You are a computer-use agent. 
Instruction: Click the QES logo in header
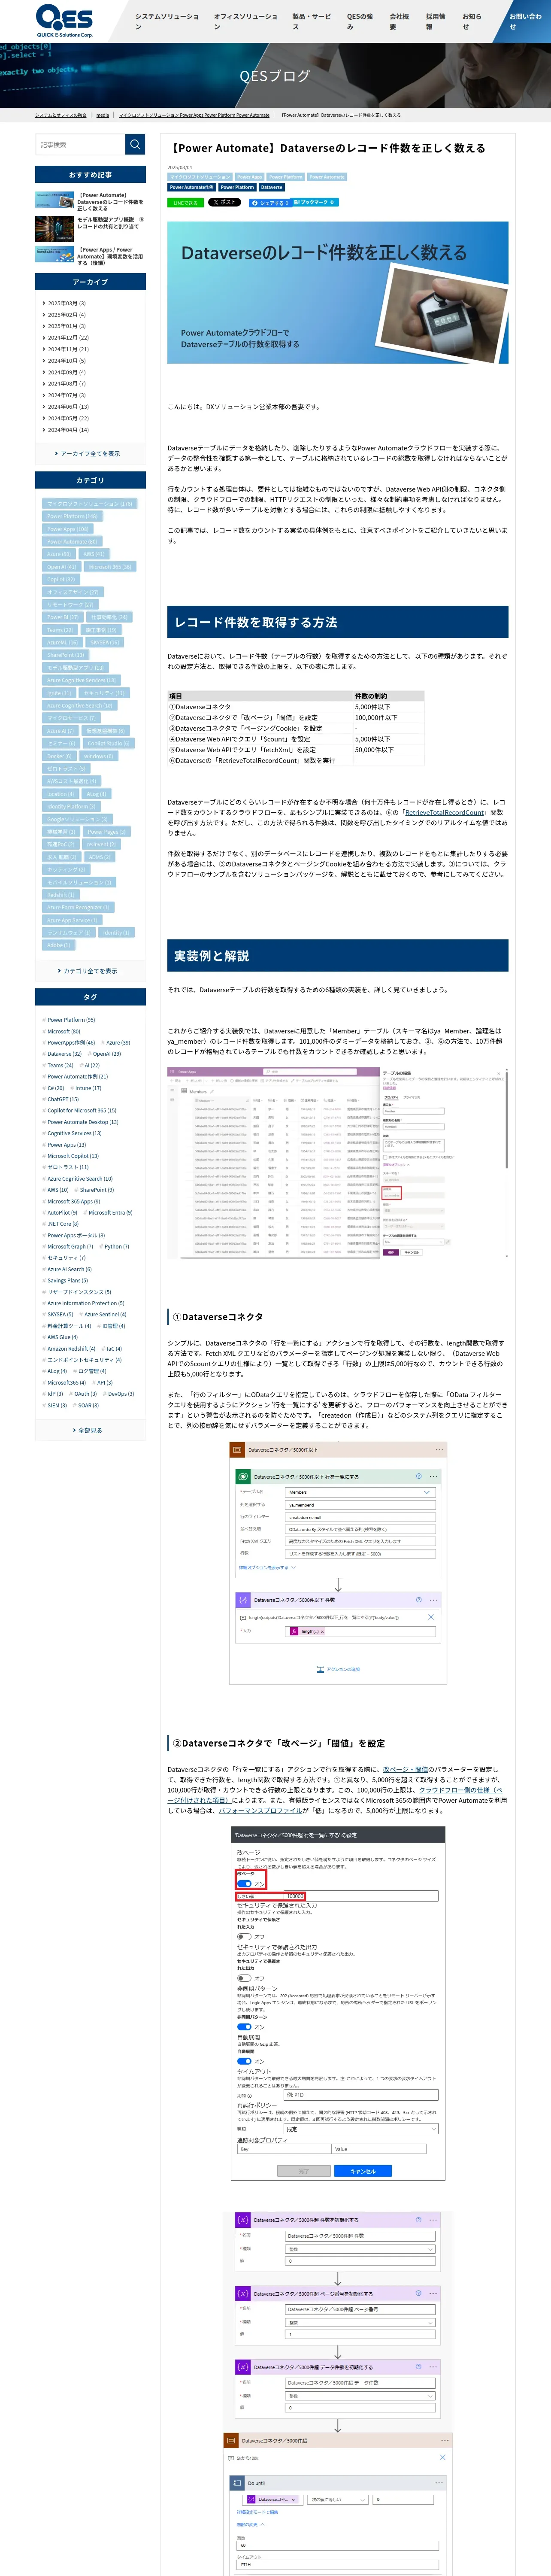(64, 20)
